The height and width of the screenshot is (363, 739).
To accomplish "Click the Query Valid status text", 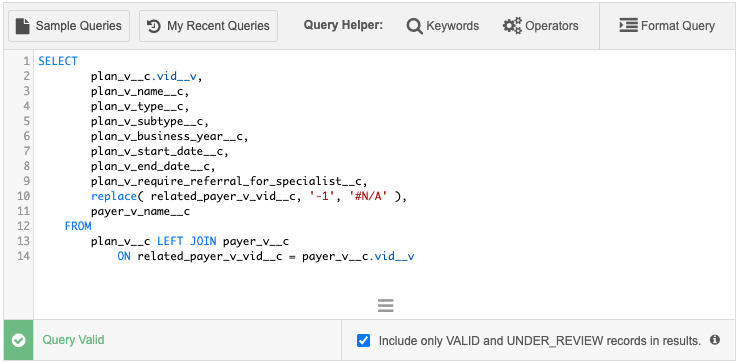I will coord(74,340).
